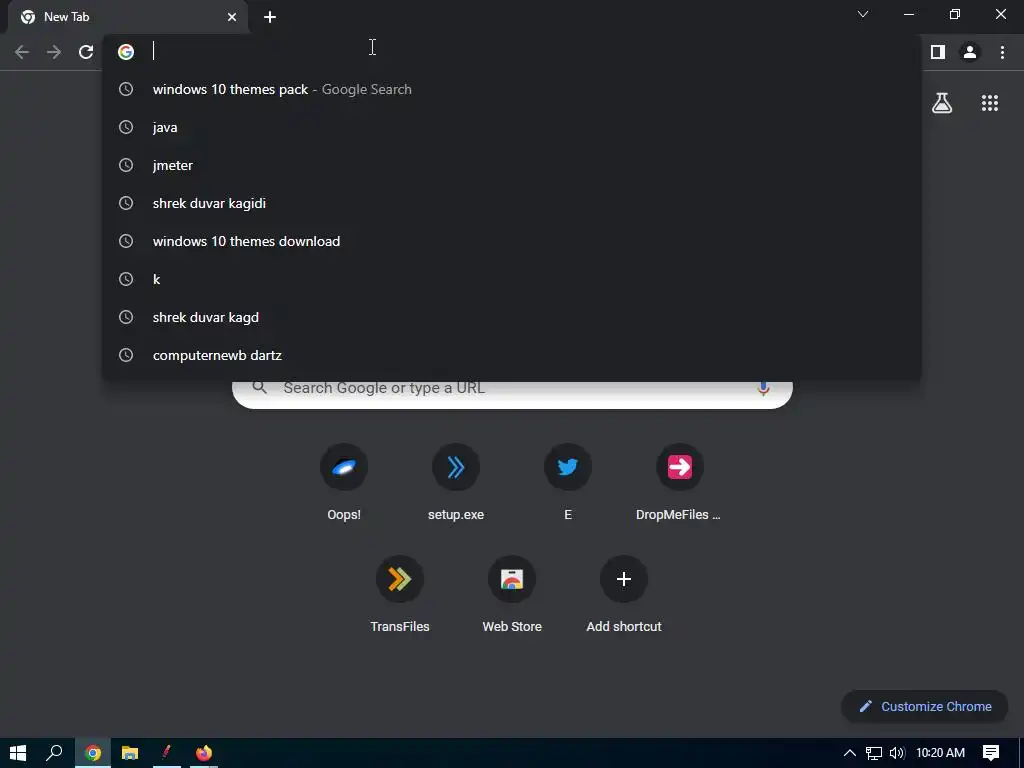This screenshot has height=768, width=1024.
Task: Open the Windows Start menu
Action: (x=18, y=753)
